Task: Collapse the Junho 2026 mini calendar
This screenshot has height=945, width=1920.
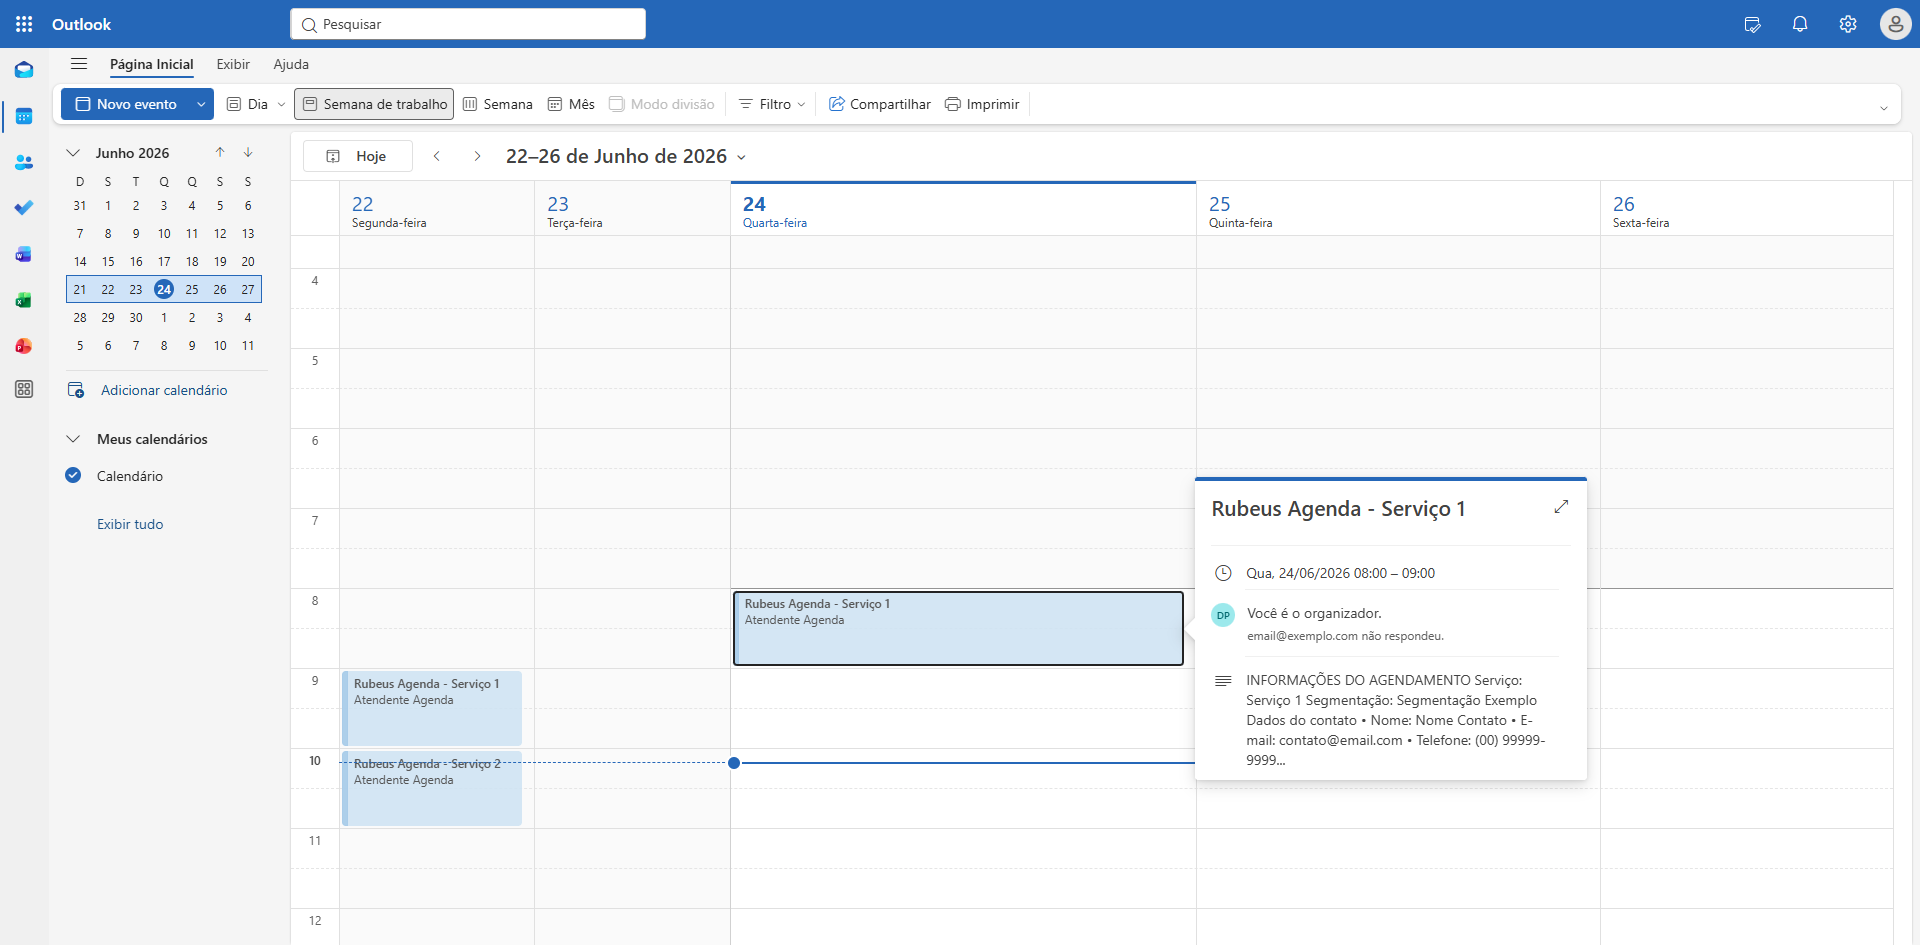Action: (x=73, y=153)
